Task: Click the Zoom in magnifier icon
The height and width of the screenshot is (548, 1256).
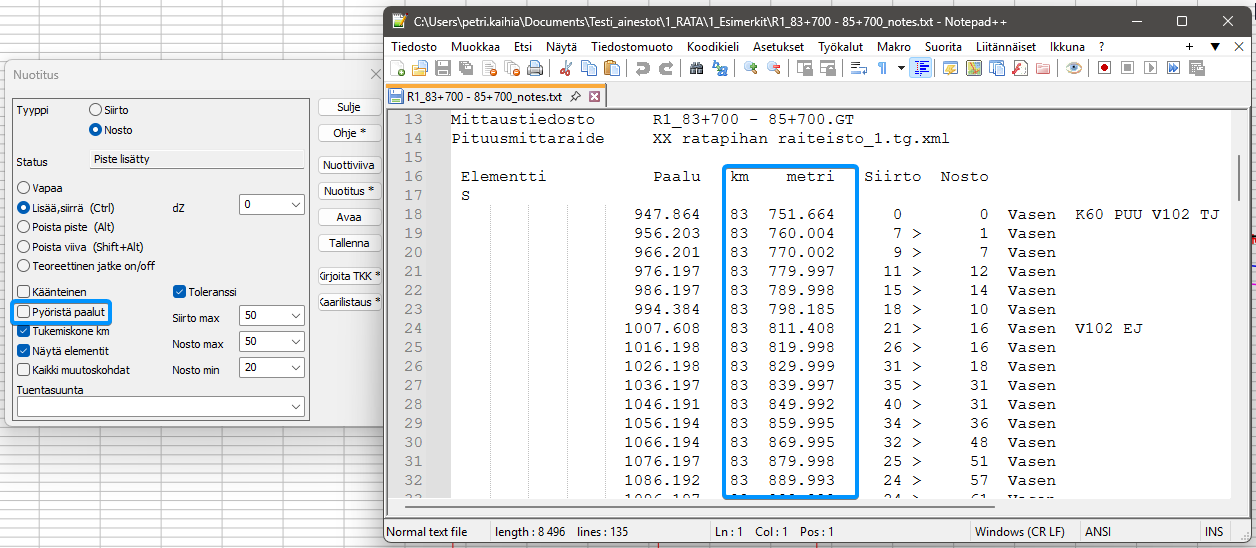Action: pos(749,68)
